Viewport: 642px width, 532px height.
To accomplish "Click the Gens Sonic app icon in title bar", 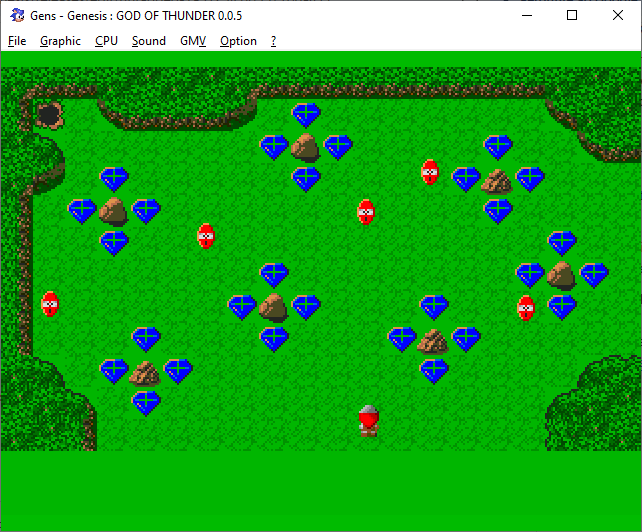I will point(17,16).
